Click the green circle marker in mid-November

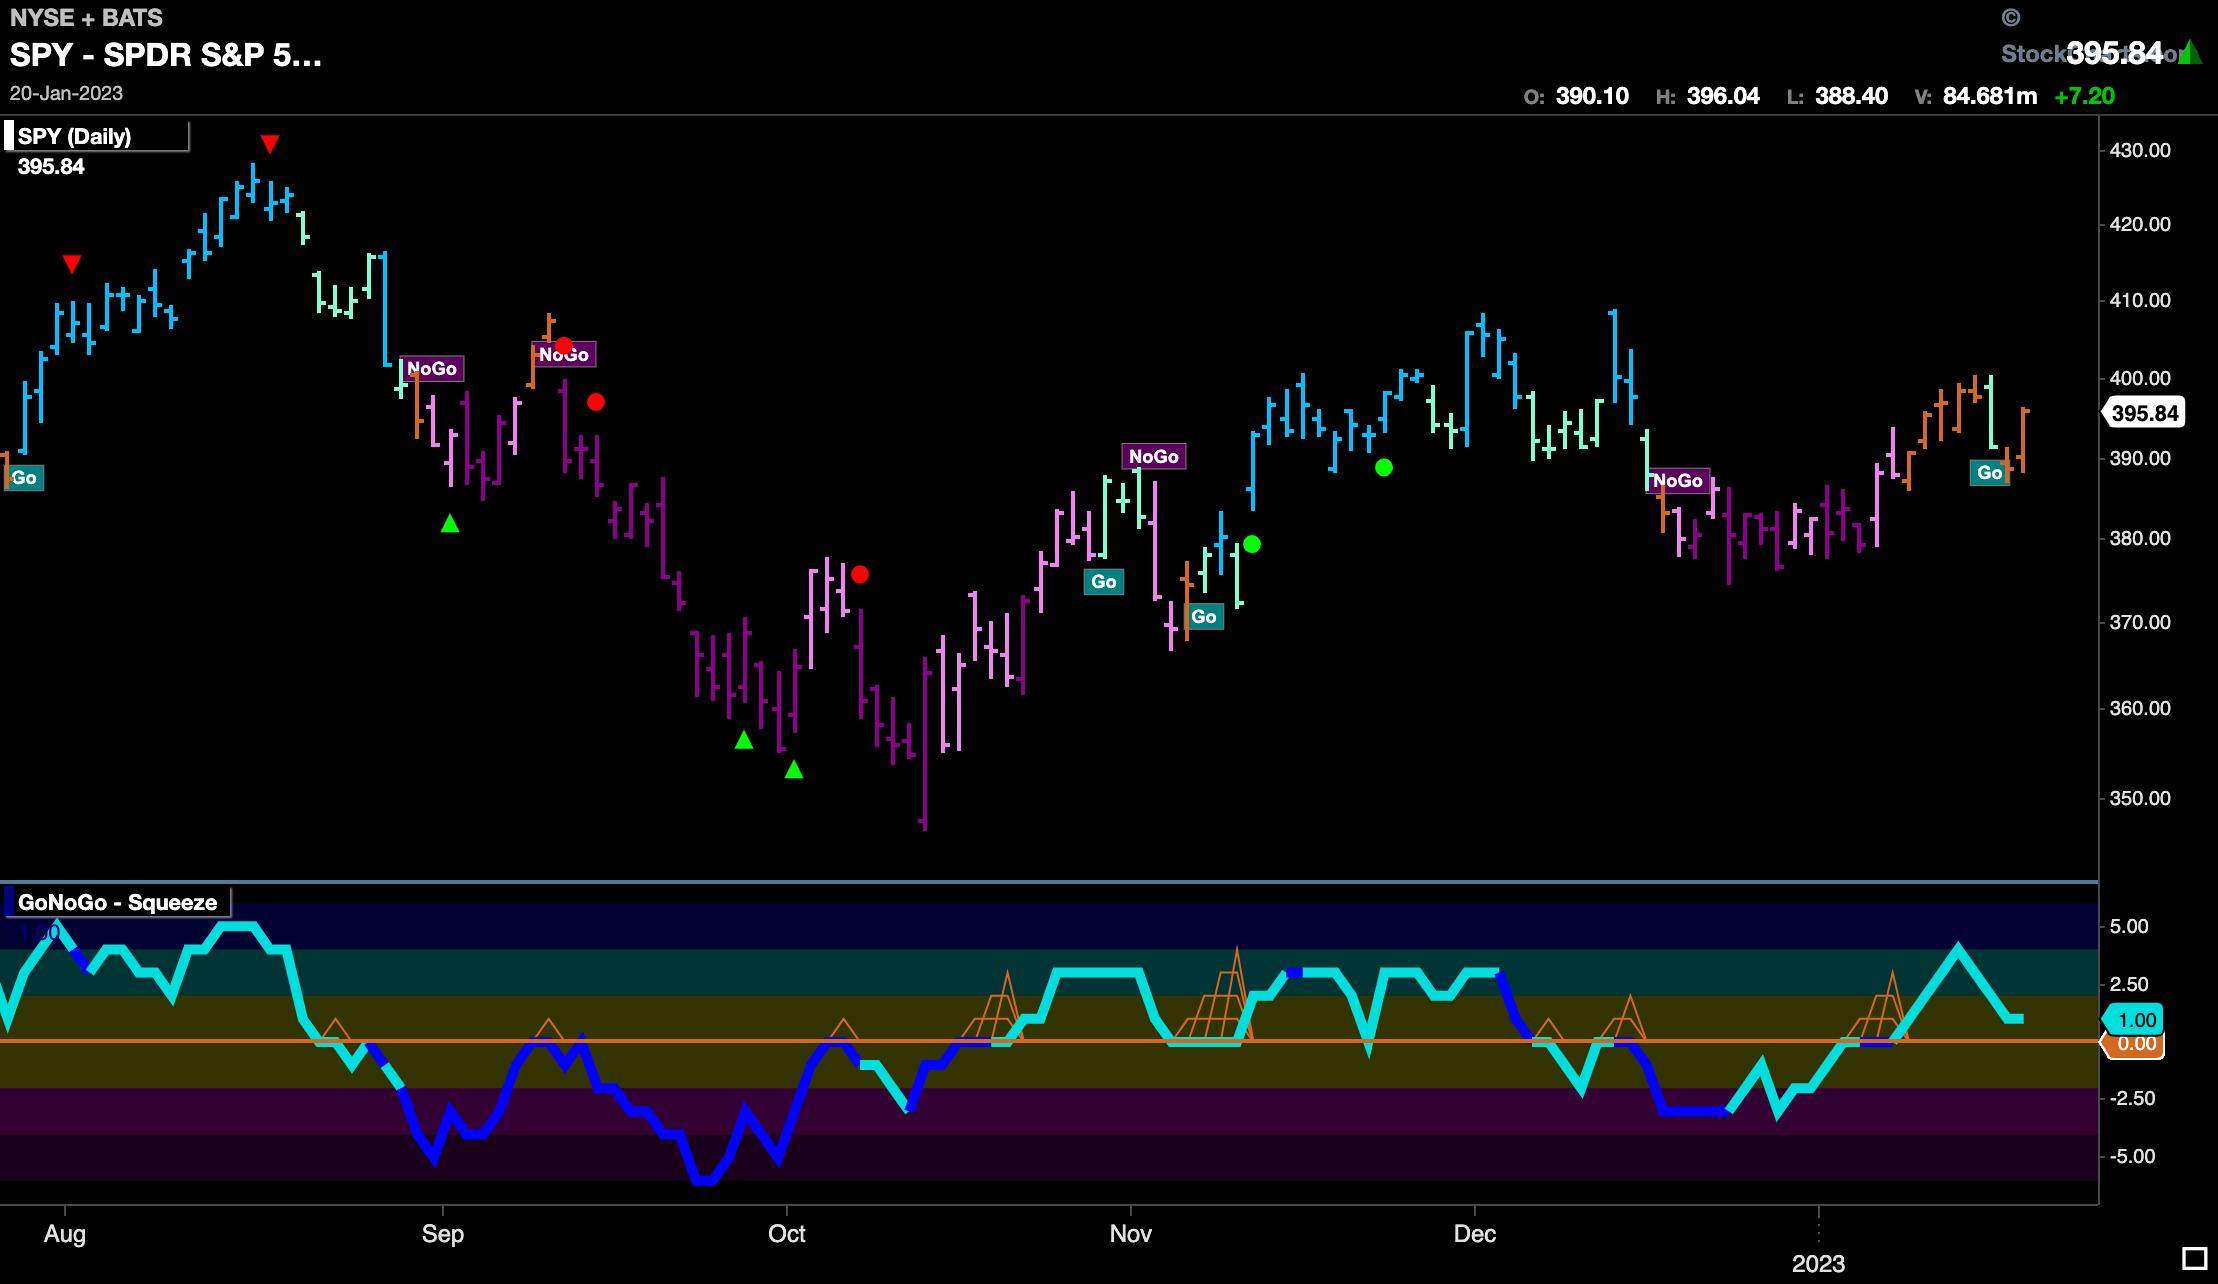tap(1252, 544)
